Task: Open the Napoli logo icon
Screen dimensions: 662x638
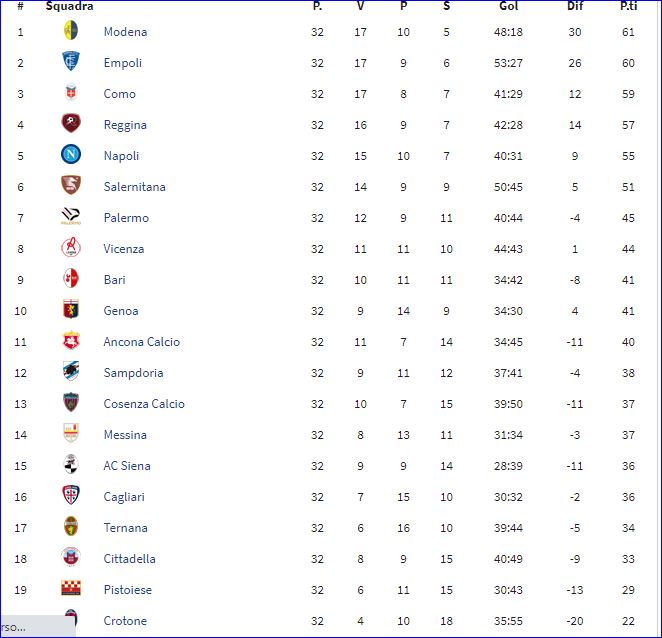Action: [71, 154]
